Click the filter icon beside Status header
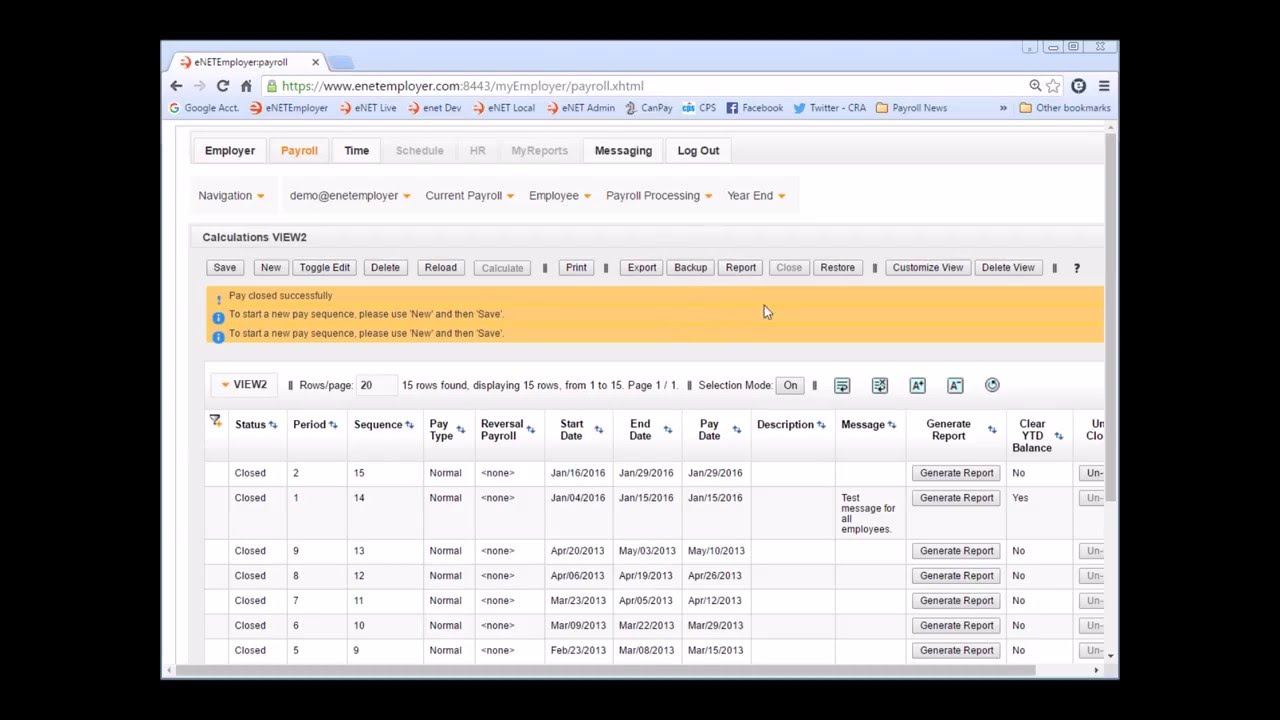 pyautogui.click(x=215, y=421)
